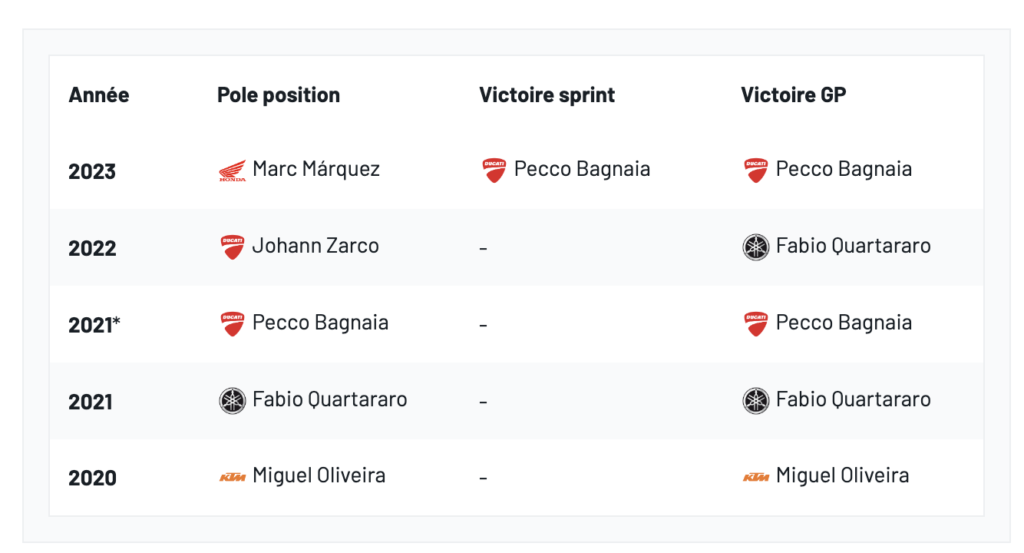Click the Yamaha logo in 2021 pole position

[232, 401]
